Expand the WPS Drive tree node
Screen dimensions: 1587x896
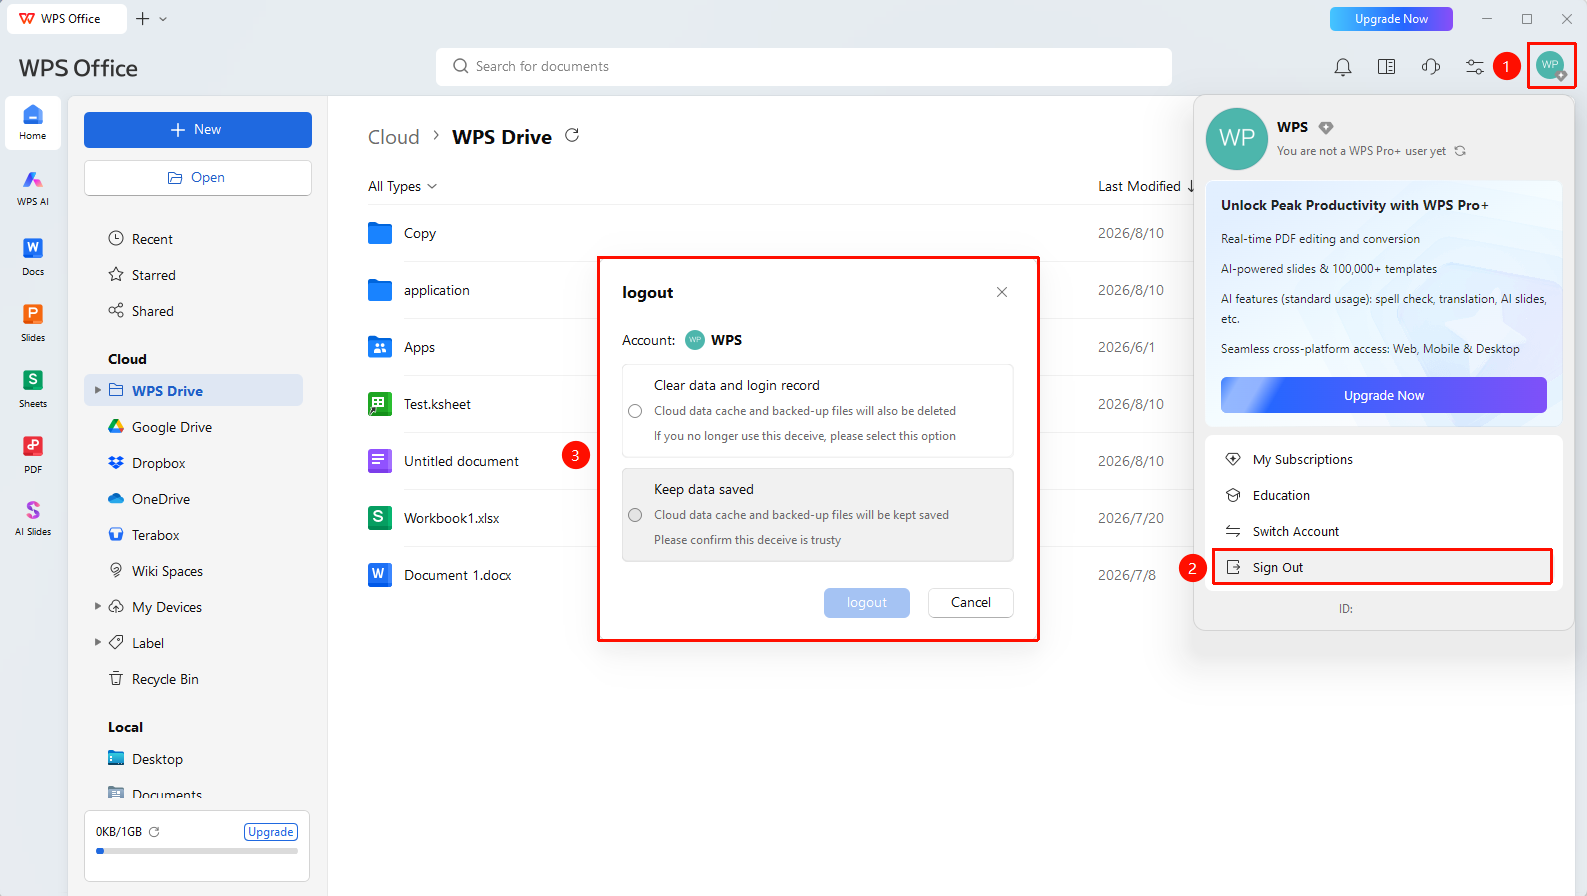tap(97, 390)
